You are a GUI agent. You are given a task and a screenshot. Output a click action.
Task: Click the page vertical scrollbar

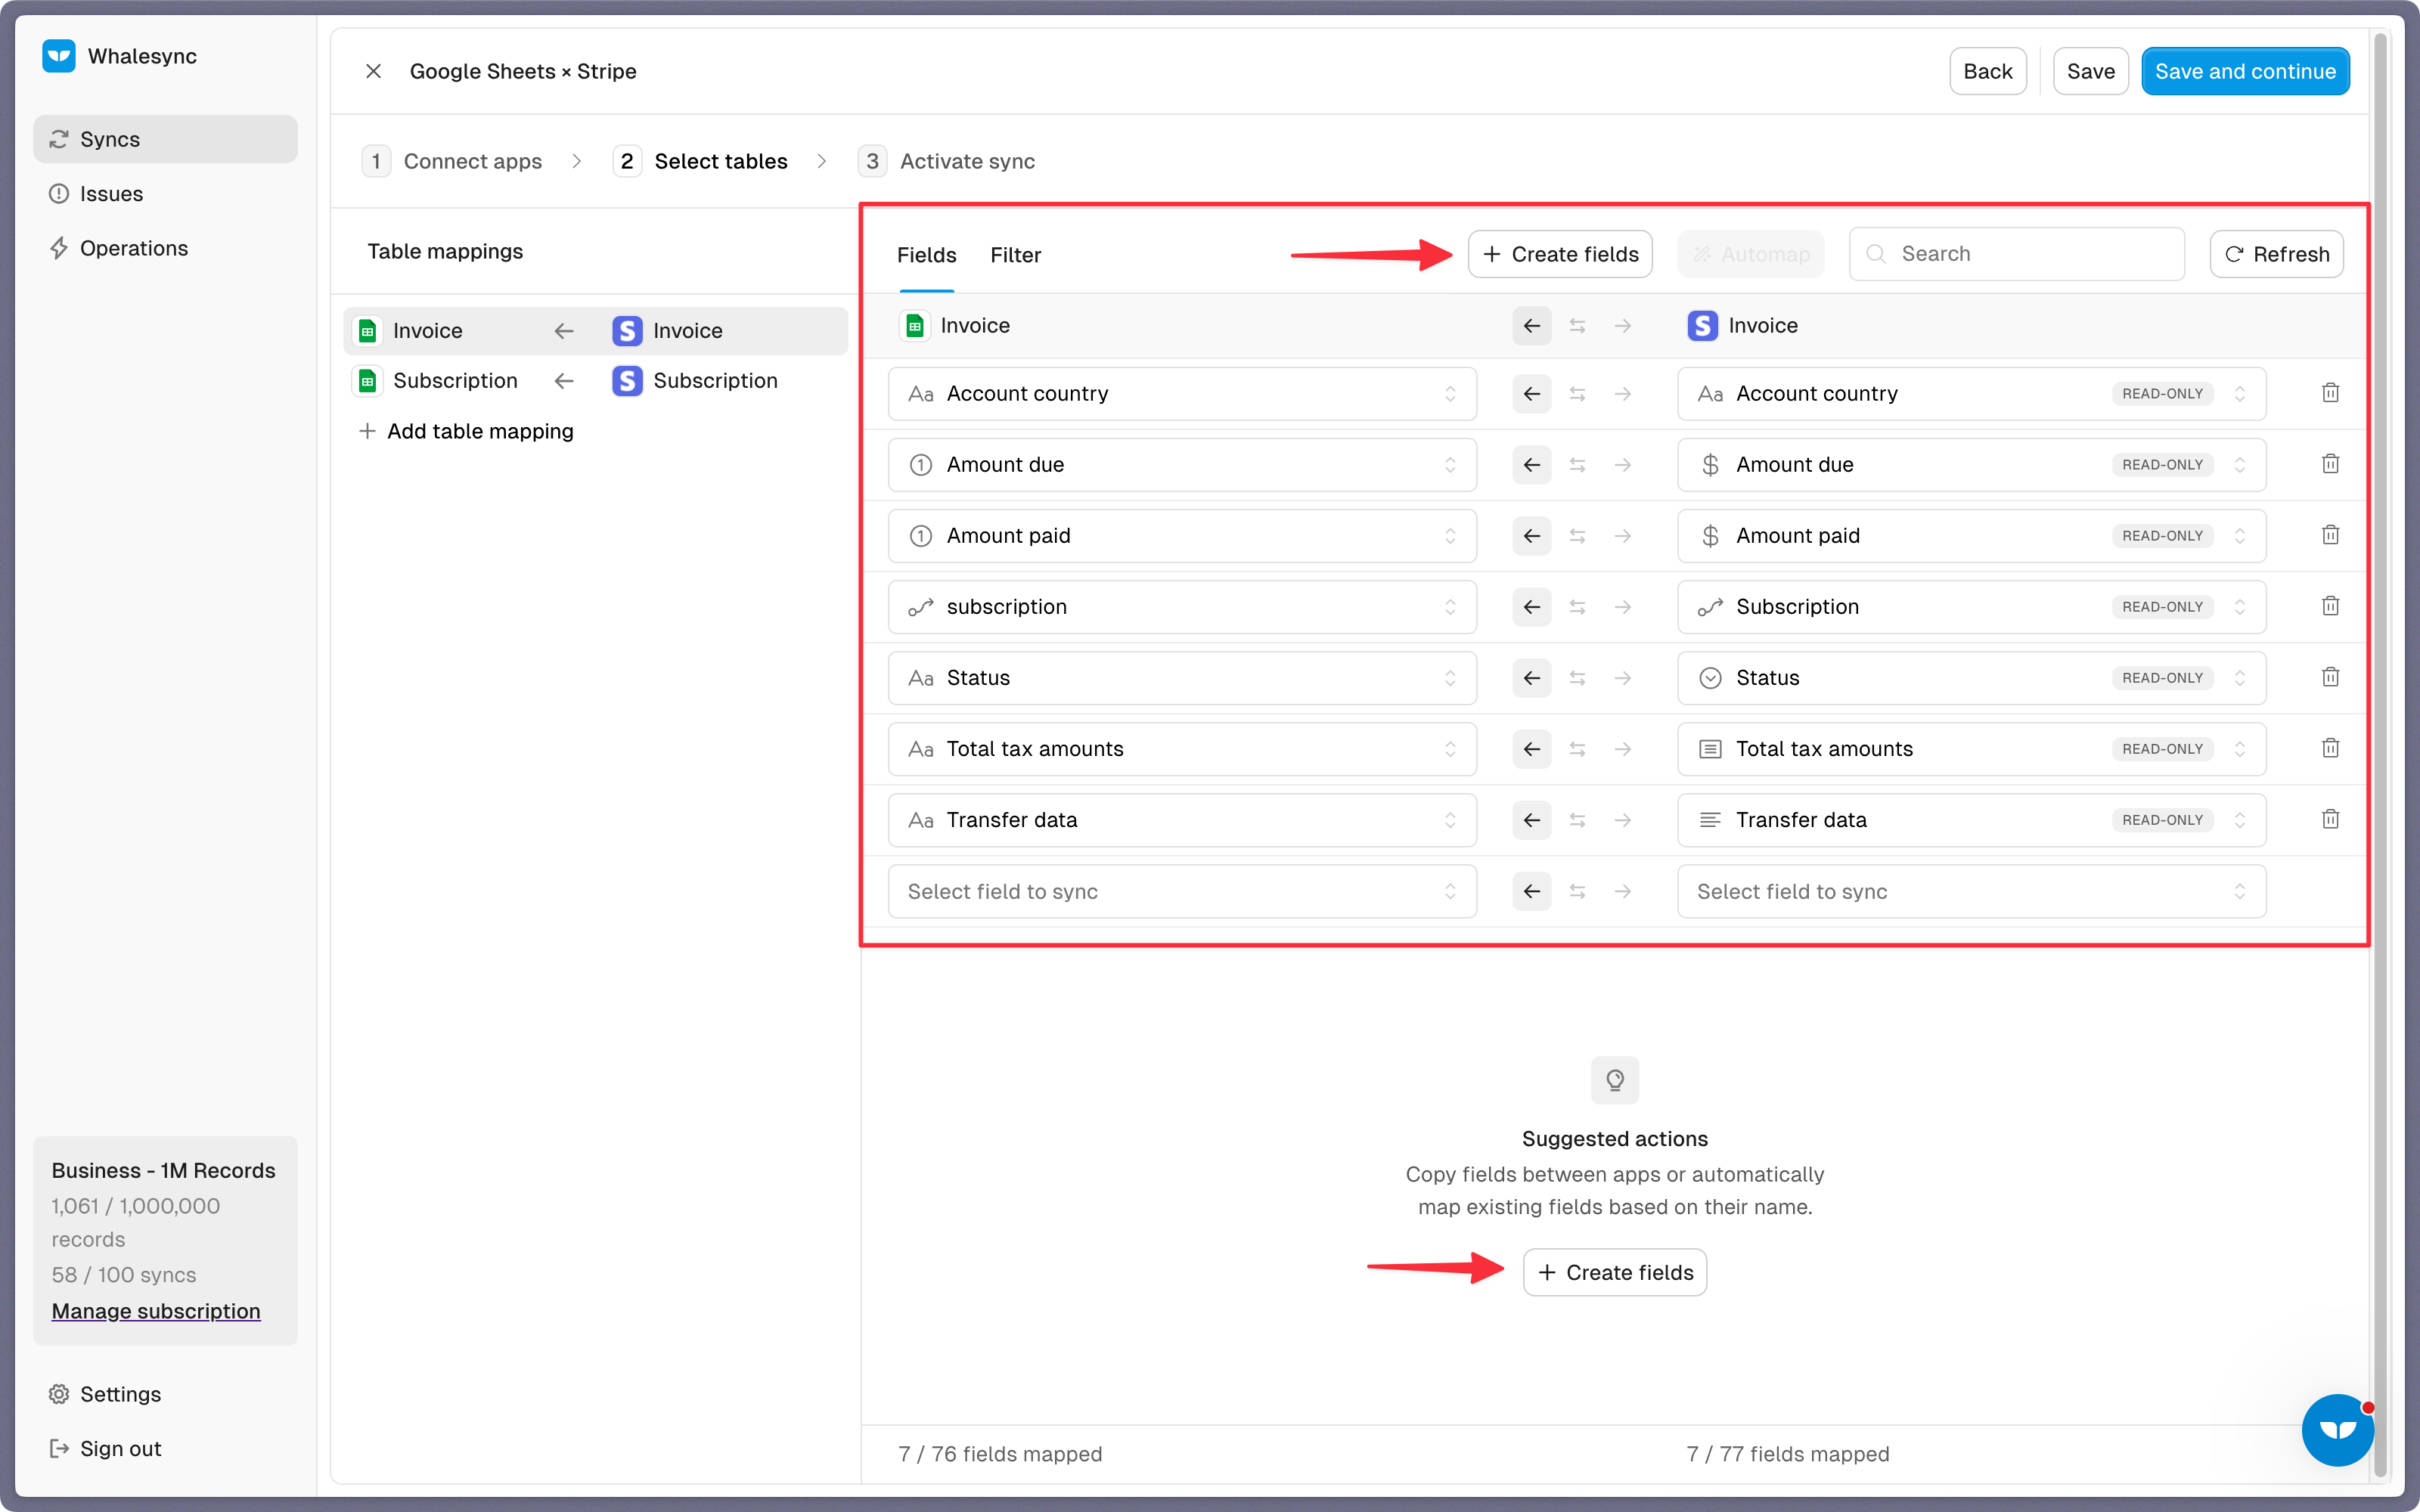pyautogui.click(x=2381, y=756)
